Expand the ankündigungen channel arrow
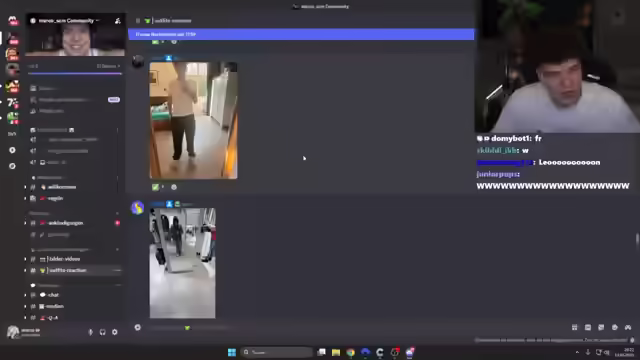The image size is (640, 360). point(25,223)
